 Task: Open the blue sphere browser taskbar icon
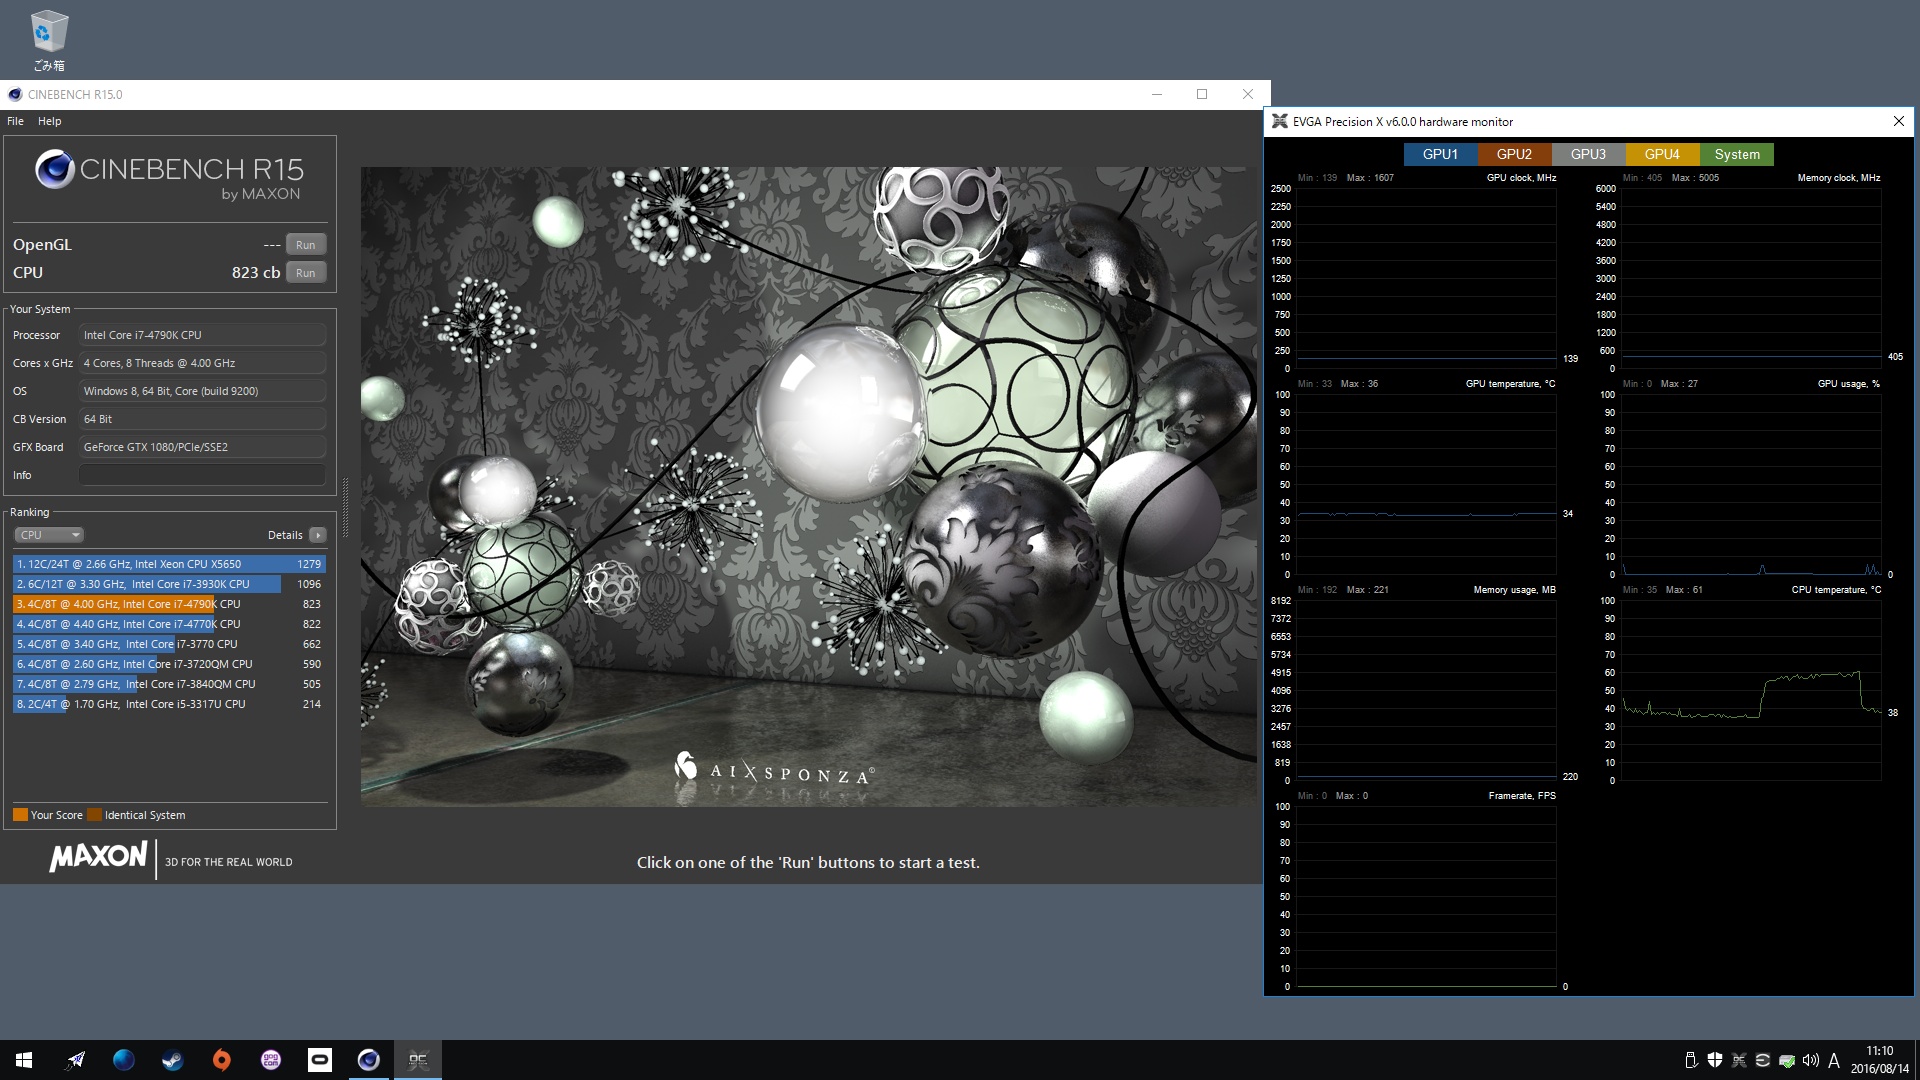click(124, 1060)
